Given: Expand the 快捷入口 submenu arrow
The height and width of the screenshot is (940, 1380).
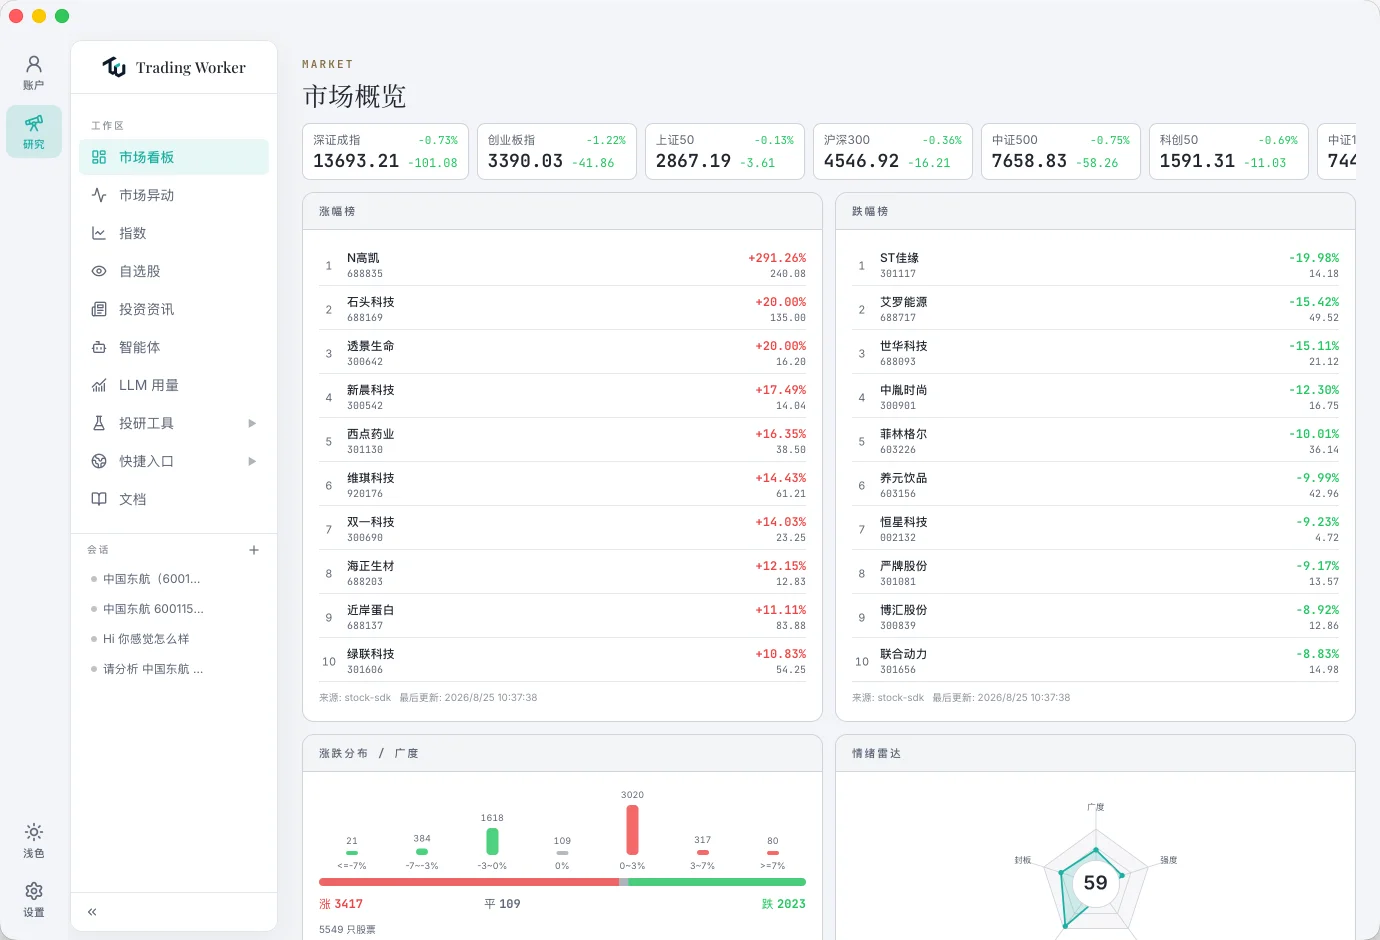Looking at the screenshot, I should (252, 461).
